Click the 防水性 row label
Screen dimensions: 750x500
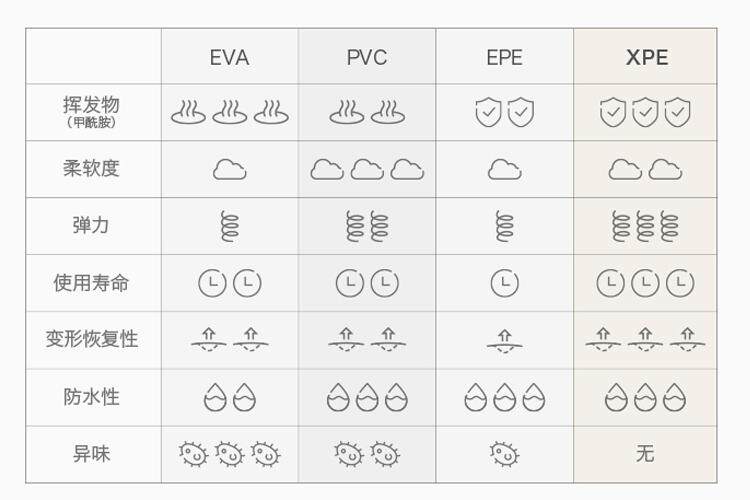pyautogui.click(x=91, y=397)
